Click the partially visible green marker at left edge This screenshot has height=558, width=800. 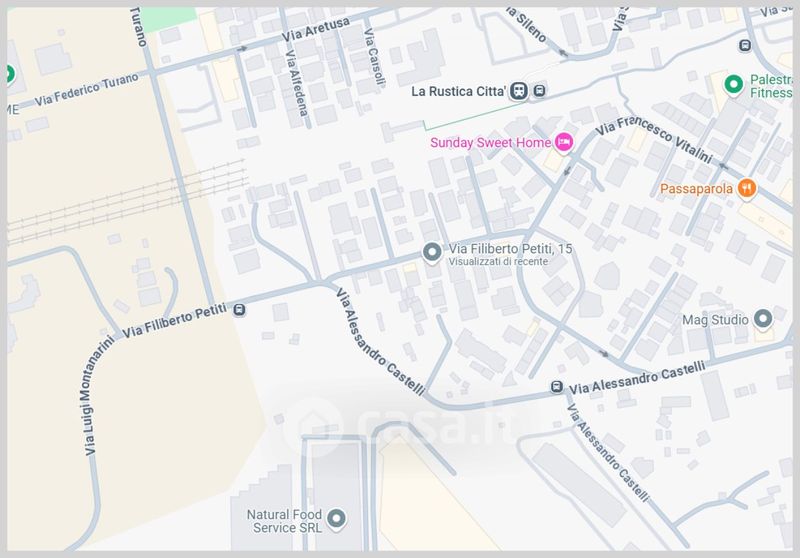pyautogui.click(x=10, y=74)
